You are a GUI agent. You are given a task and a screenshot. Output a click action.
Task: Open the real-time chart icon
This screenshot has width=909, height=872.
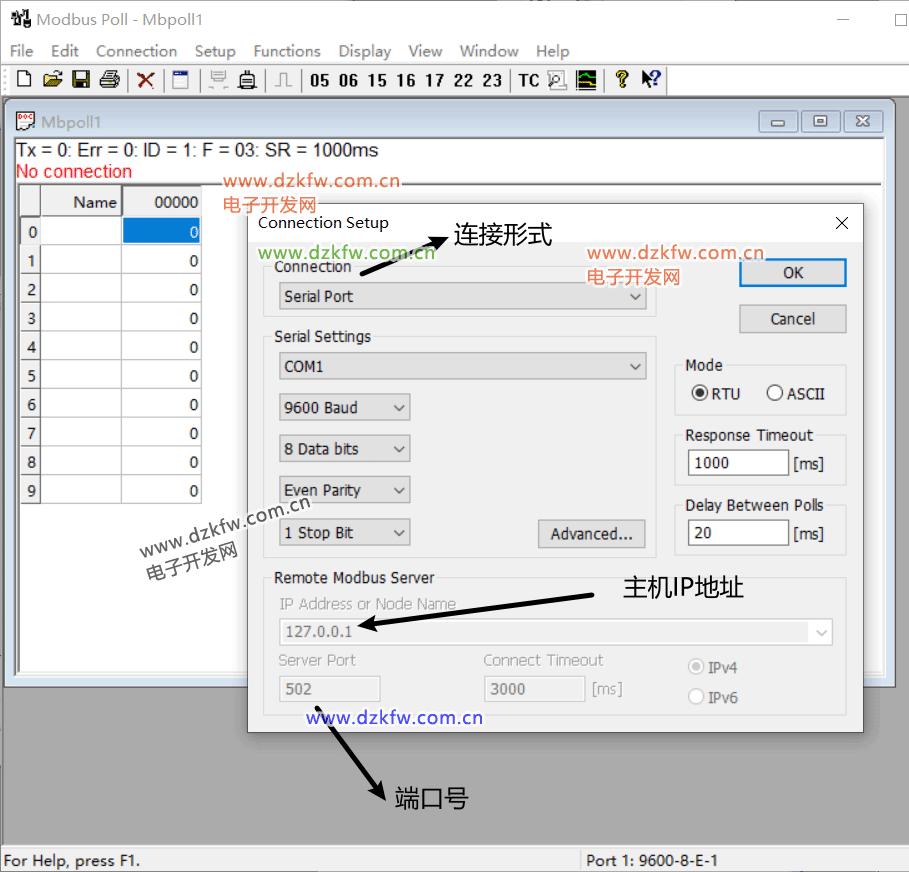586,80
